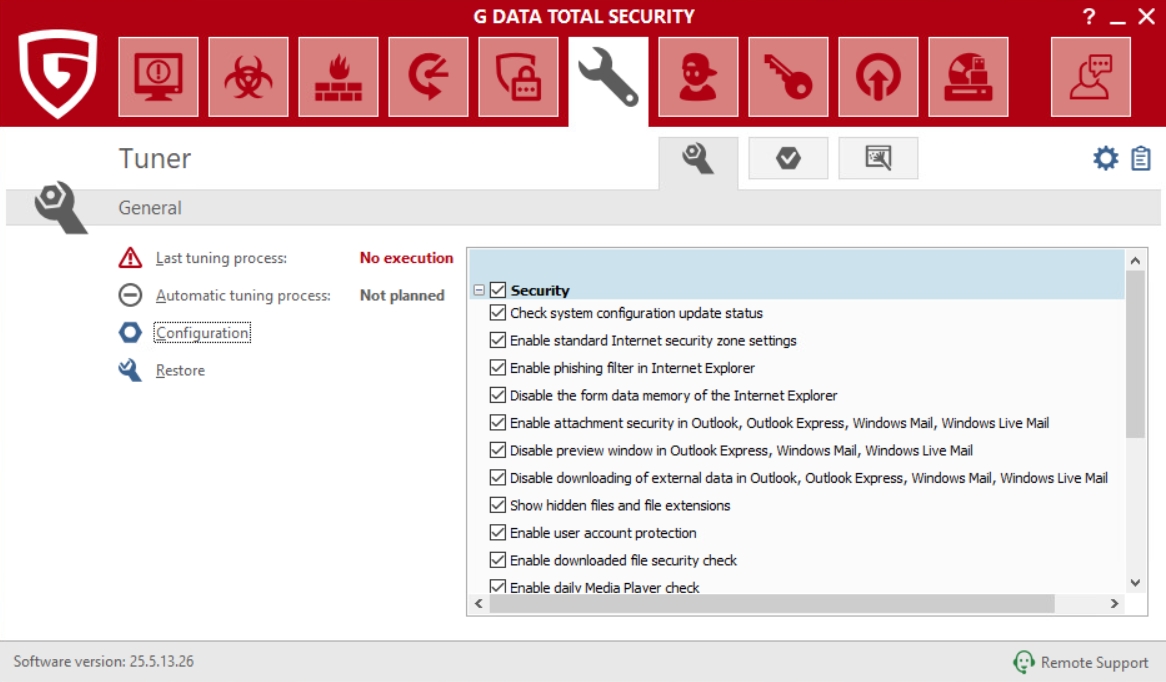The image size is (1166, 682).
Task: Click the Configuration hexagon icon
Action: click(x=130, y=332)
